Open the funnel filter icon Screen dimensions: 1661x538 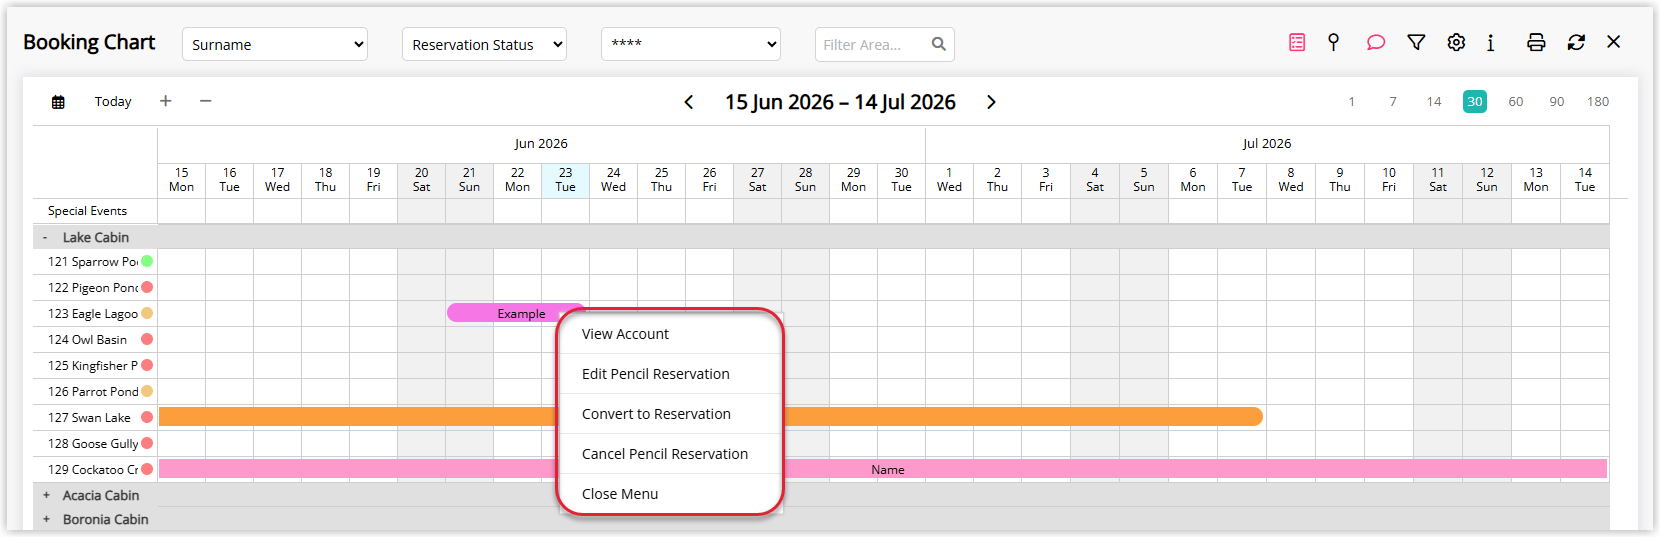pyautogui.click(x=1416, y=42)
